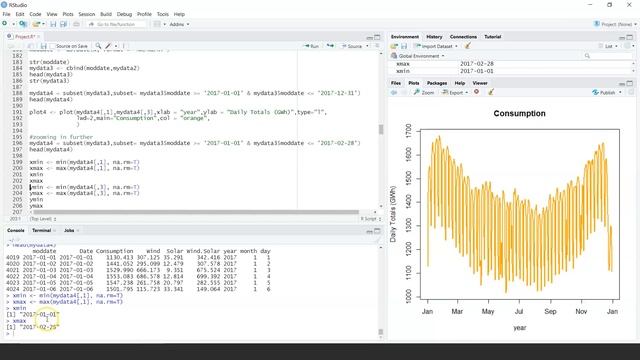Go to next plot arrow
The image size is (640, 360).
click(x=404, y=93)
